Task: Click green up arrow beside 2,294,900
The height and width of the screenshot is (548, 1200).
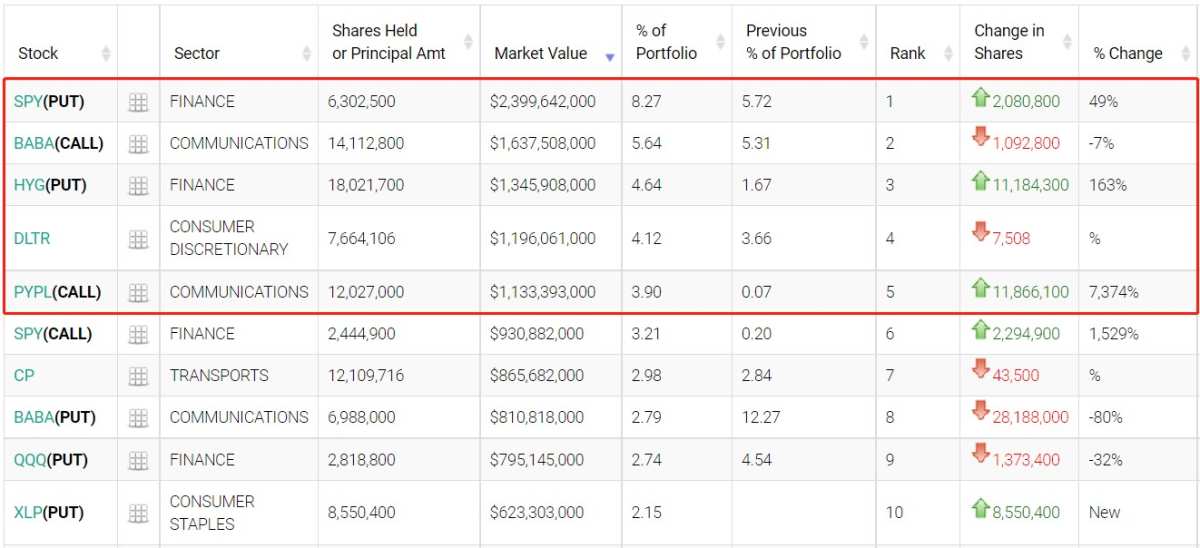Action: (x=980, y=329)
